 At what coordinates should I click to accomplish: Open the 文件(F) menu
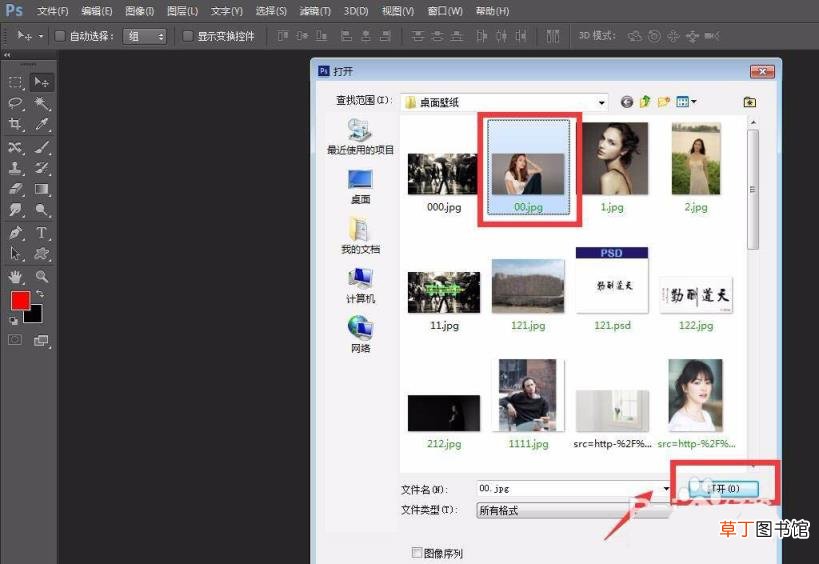click(52, 11)
